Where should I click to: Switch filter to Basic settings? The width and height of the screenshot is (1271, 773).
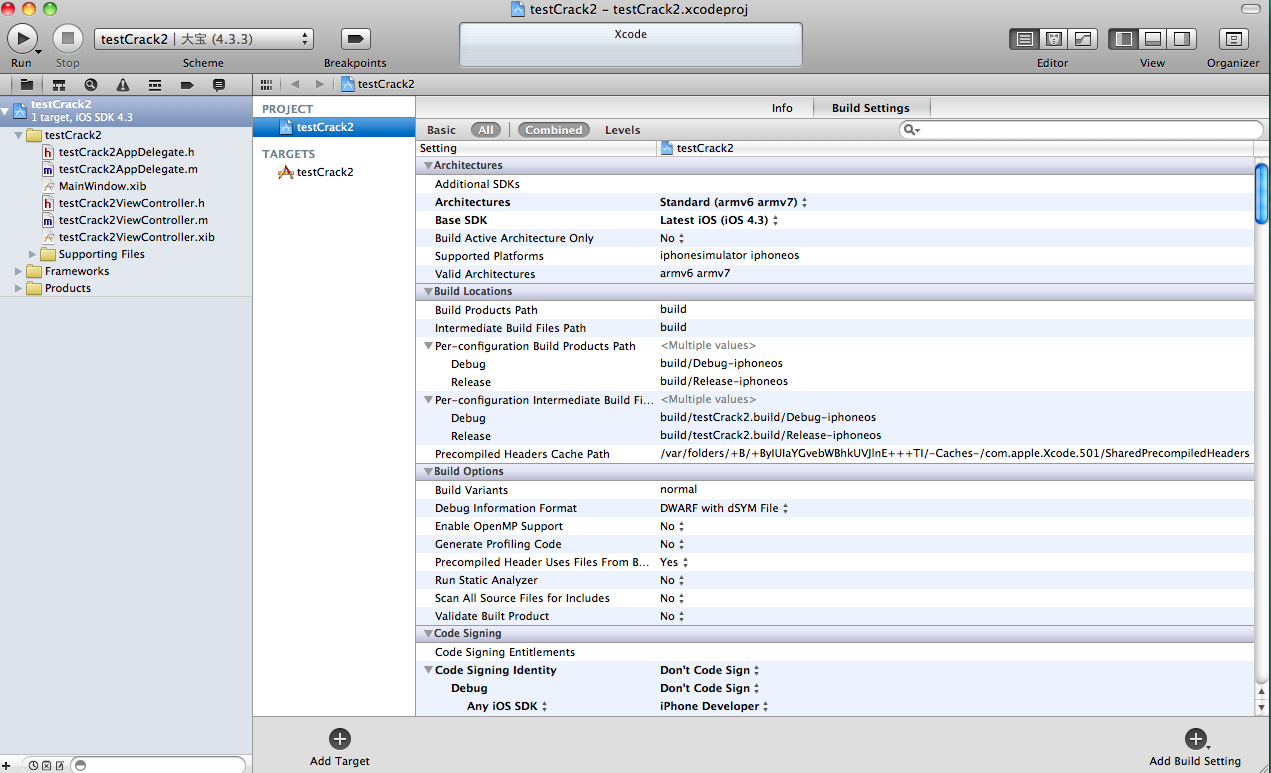[441, 130]
